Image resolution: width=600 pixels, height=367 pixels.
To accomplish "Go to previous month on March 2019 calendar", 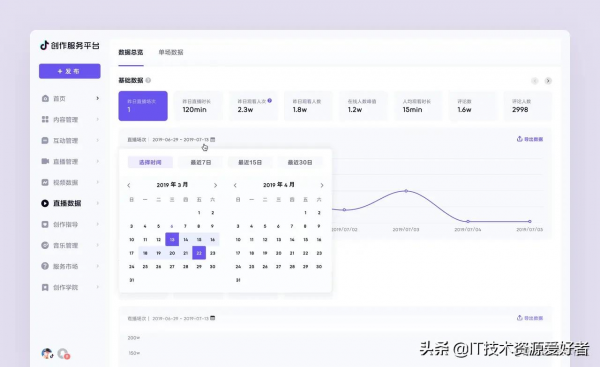I will 129,185.
